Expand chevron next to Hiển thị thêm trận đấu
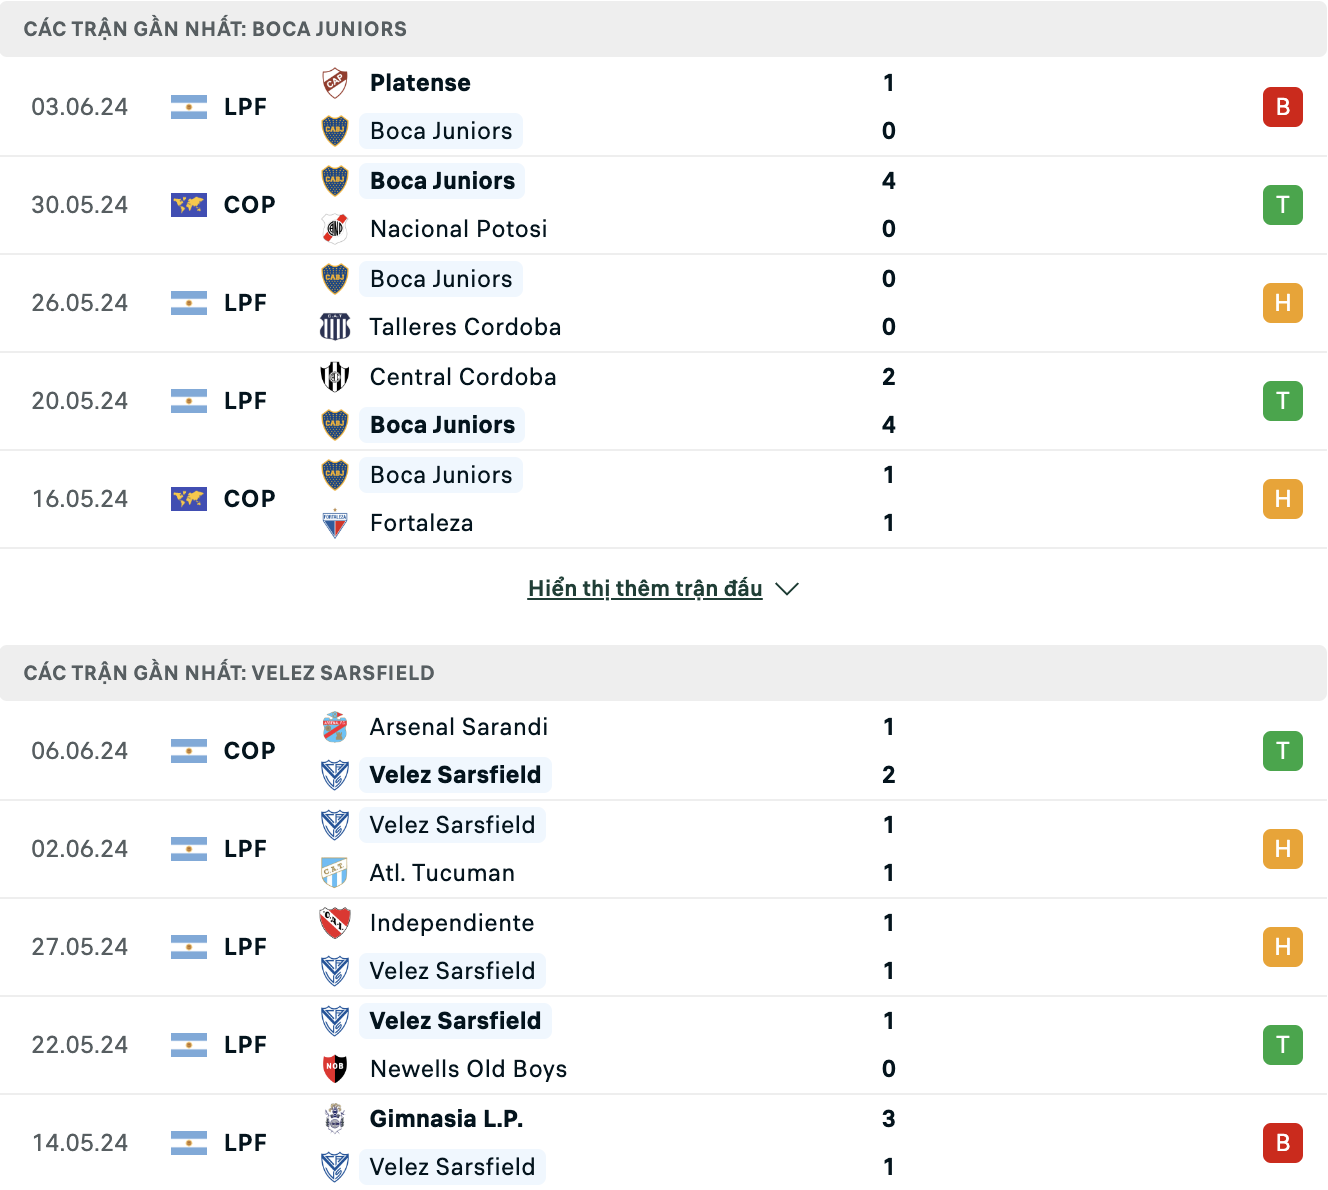 (787, 589)
